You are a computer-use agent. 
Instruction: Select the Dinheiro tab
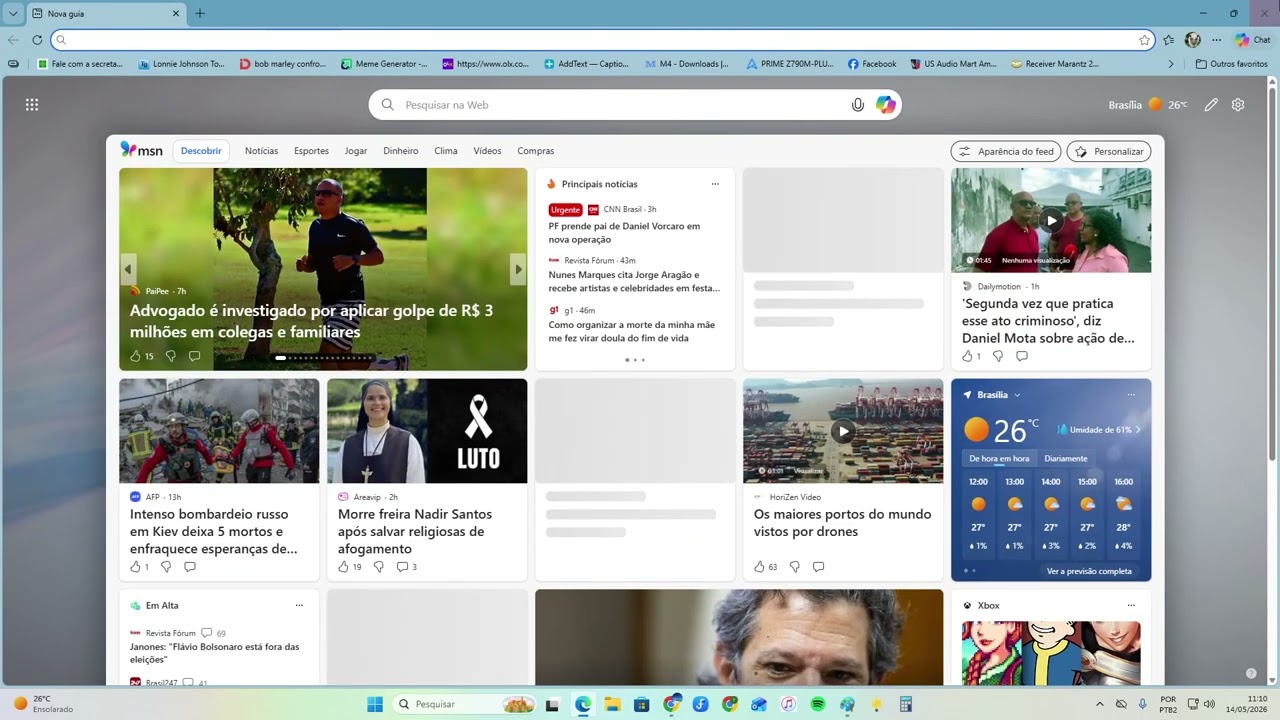tap(401, 151)
